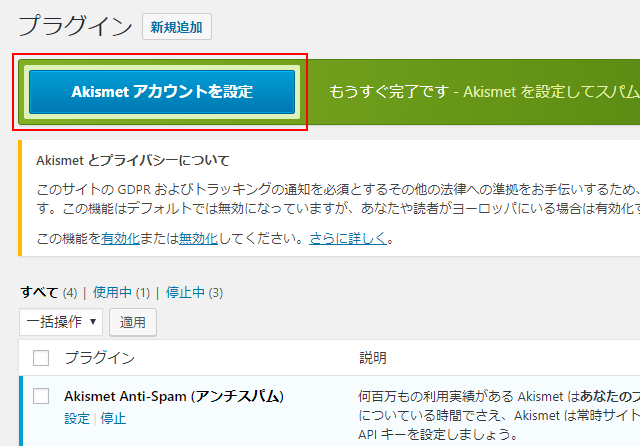The height and width of the screenshot is (446, 640).
Task: Click Akismet Anti-Spam (アンチスパム) plugin name
Action: (x=174, y=396)
